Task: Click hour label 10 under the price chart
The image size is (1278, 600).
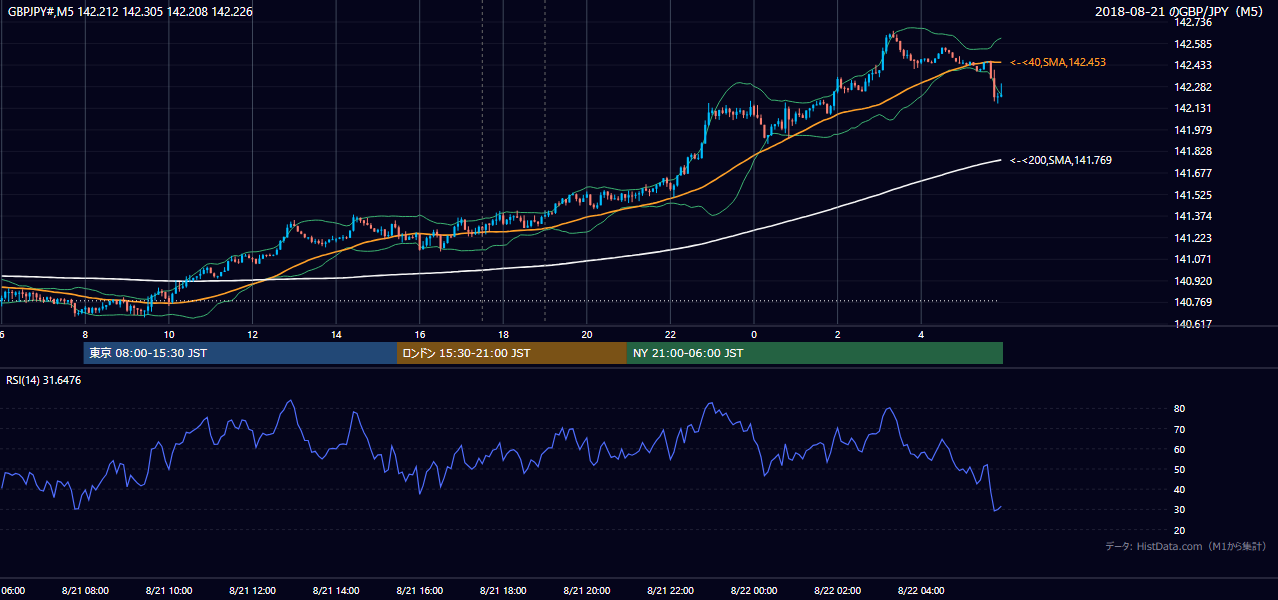Action: pyautogui.click(x=169, y=335)
